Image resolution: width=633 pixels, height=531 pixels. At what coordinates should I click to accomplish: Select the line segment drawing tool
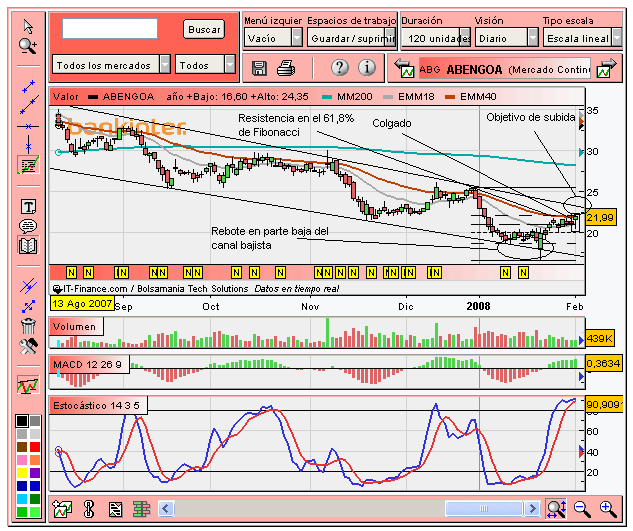point(28,86)
